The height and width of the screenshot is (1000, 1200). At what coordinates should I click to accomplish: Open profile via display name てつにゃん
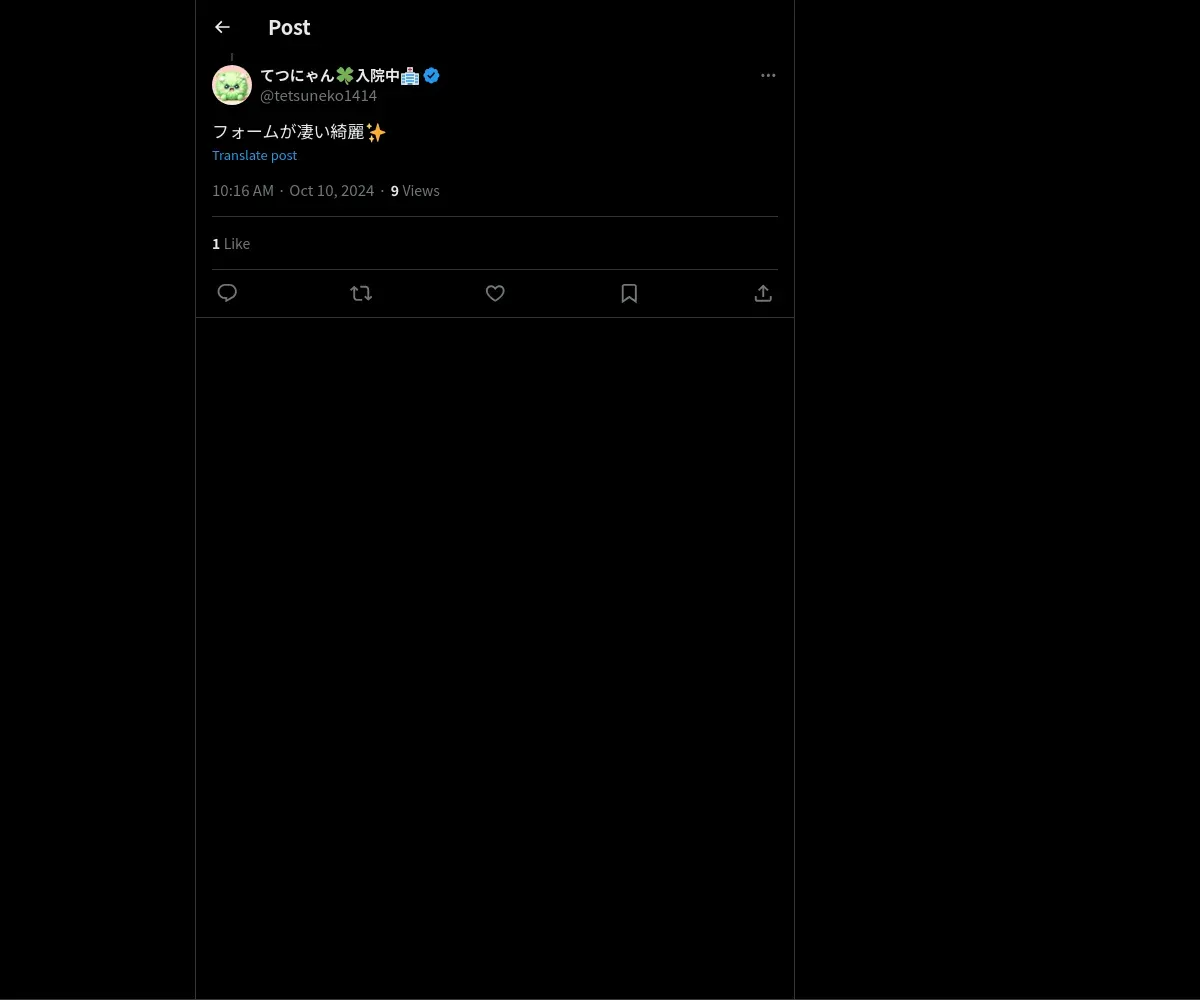point(297,75)
